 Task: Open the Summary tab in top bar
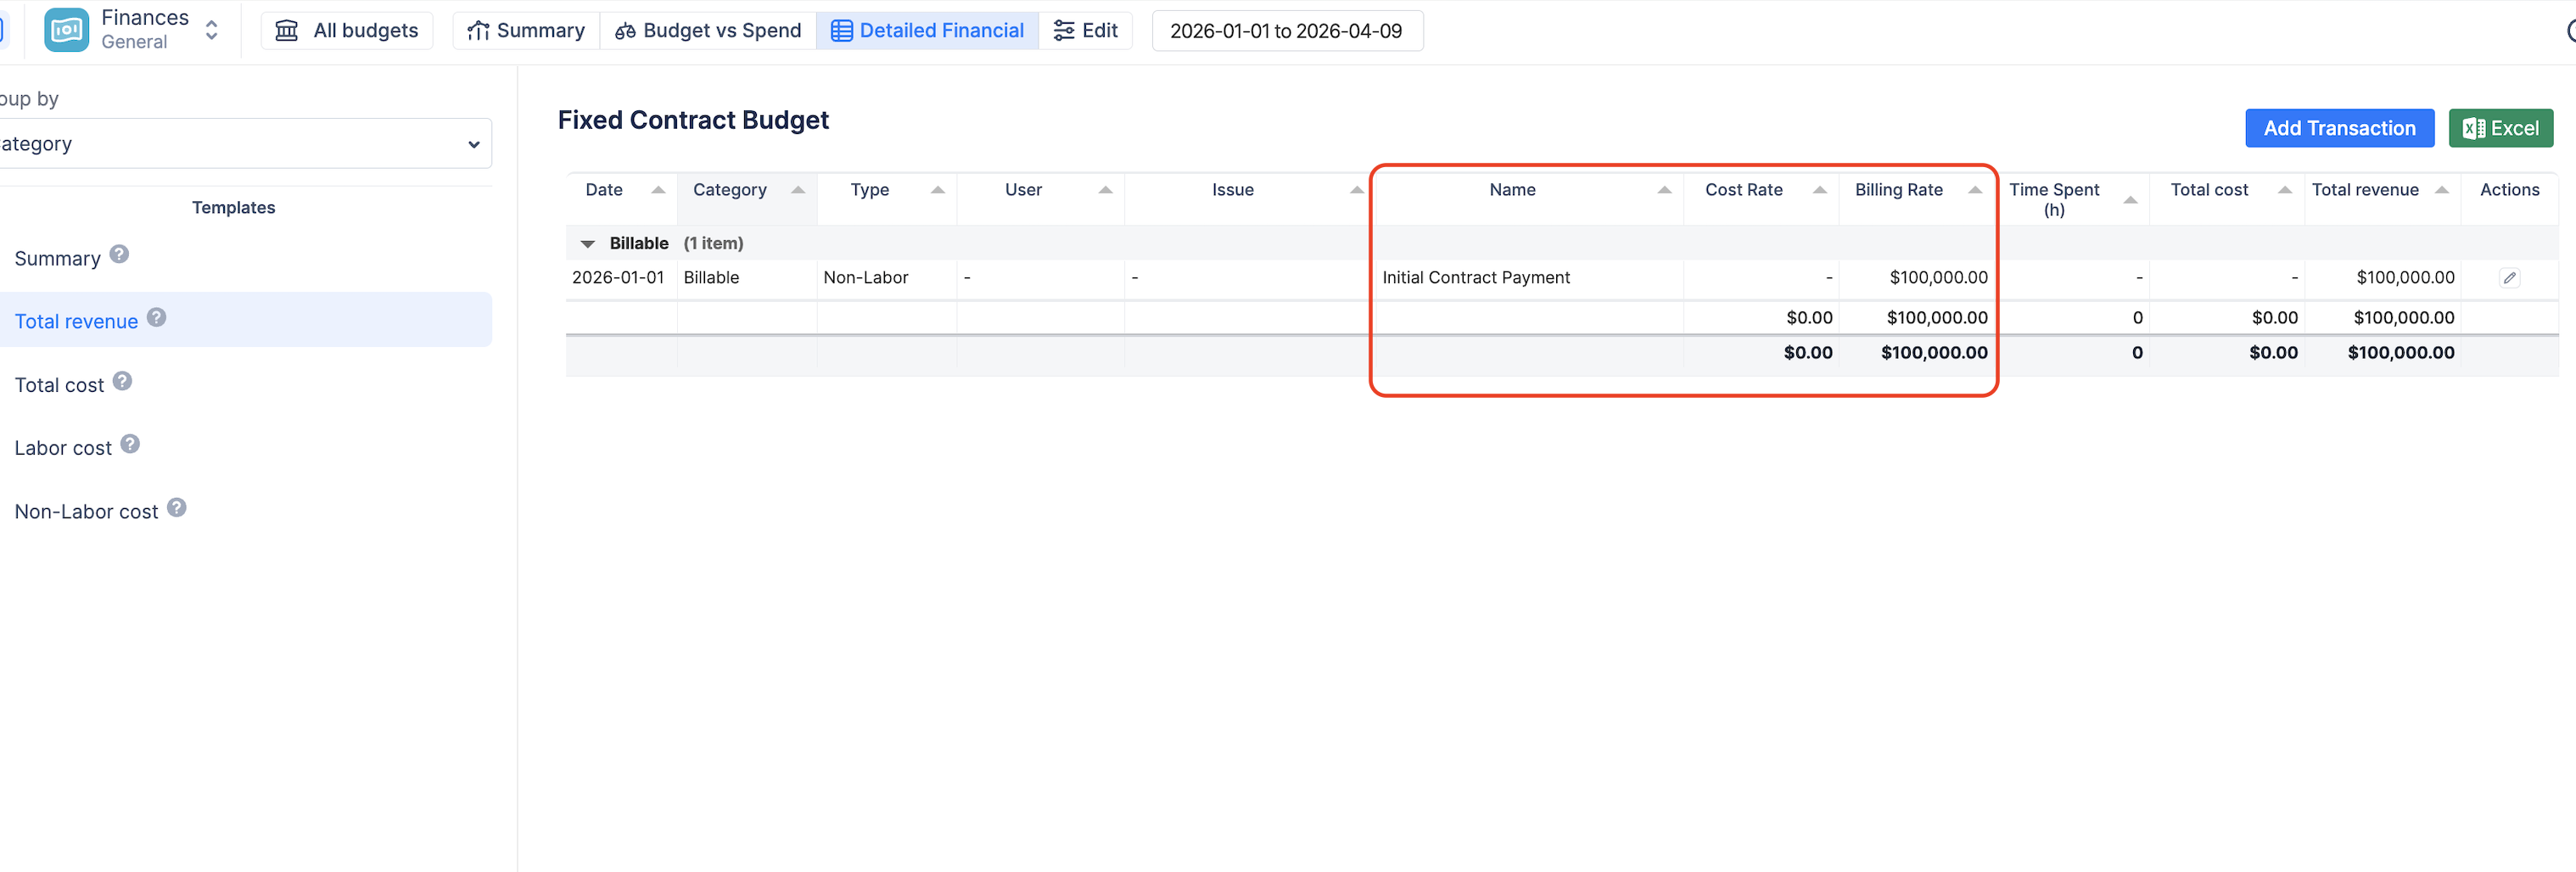(x=526, y=30)
